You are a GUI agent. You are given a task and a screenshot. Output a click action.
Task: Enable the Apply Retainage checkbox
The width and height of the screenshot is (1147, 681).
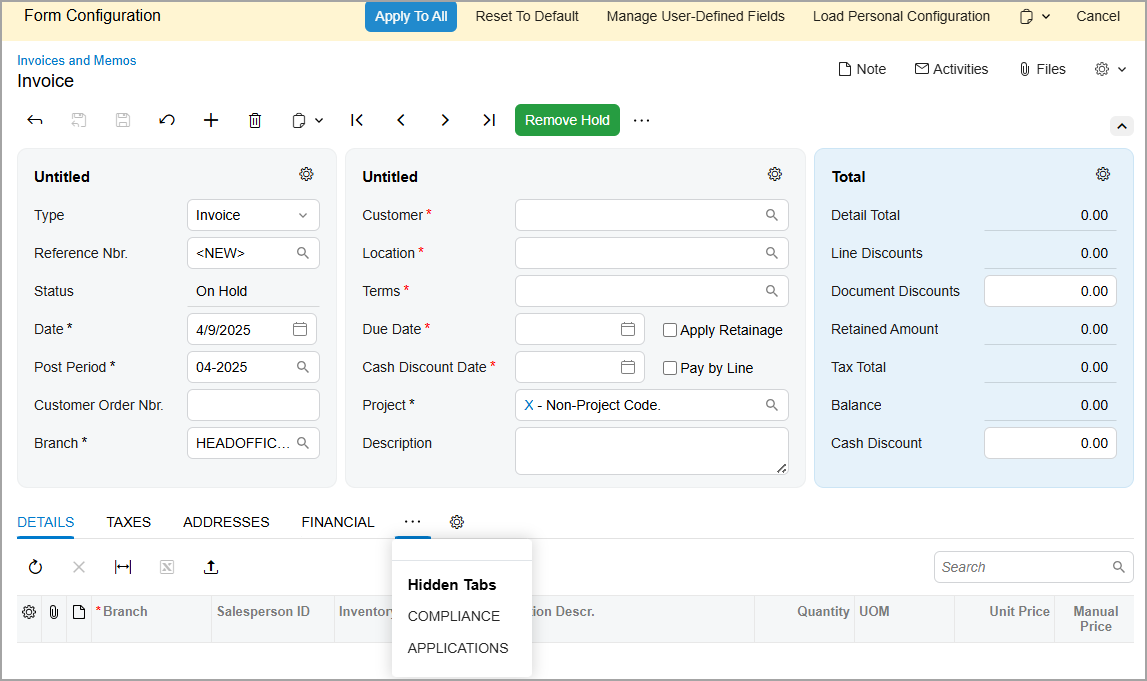click(x=670, y=330)
